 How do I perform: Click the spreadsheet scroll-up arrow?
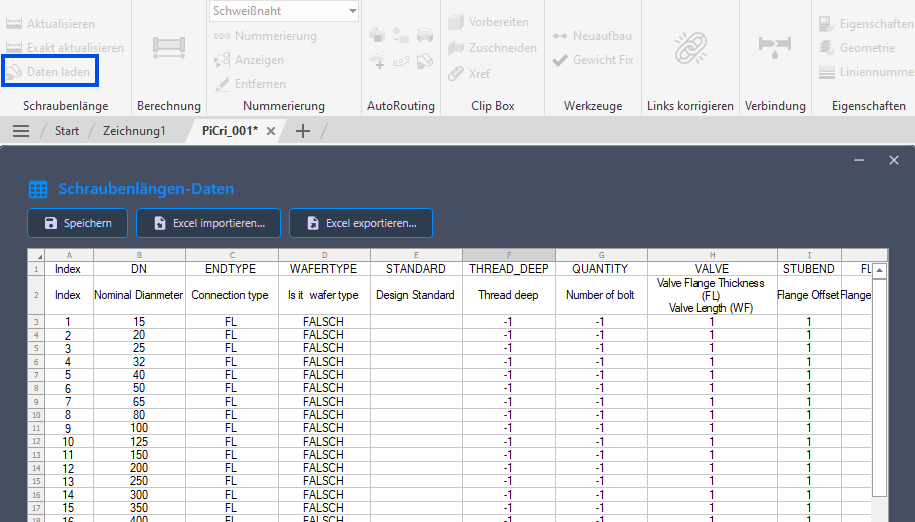tap(879, 271)
